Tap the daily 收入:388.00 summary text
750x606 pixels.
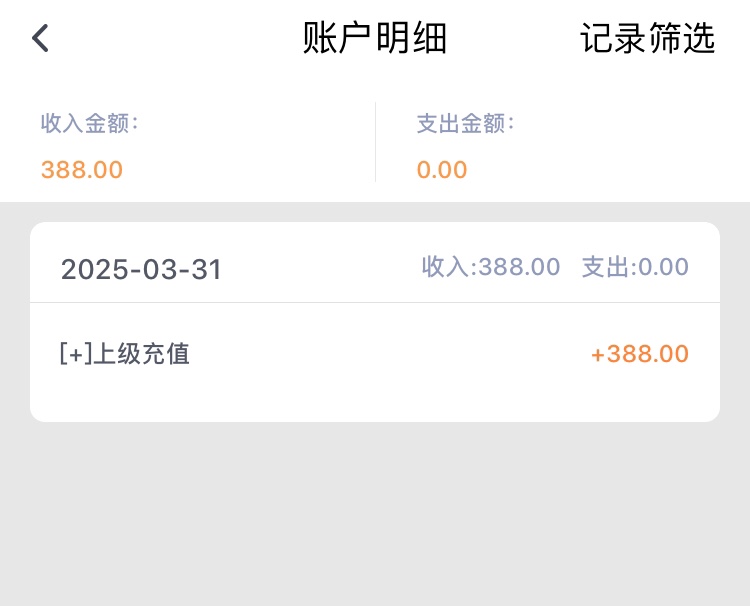pos(491,267)
